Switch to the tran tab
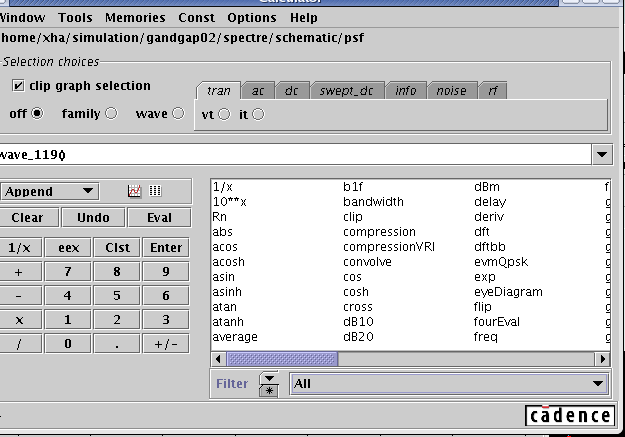This screenshot has height=437, width=625. pos(218,91)
